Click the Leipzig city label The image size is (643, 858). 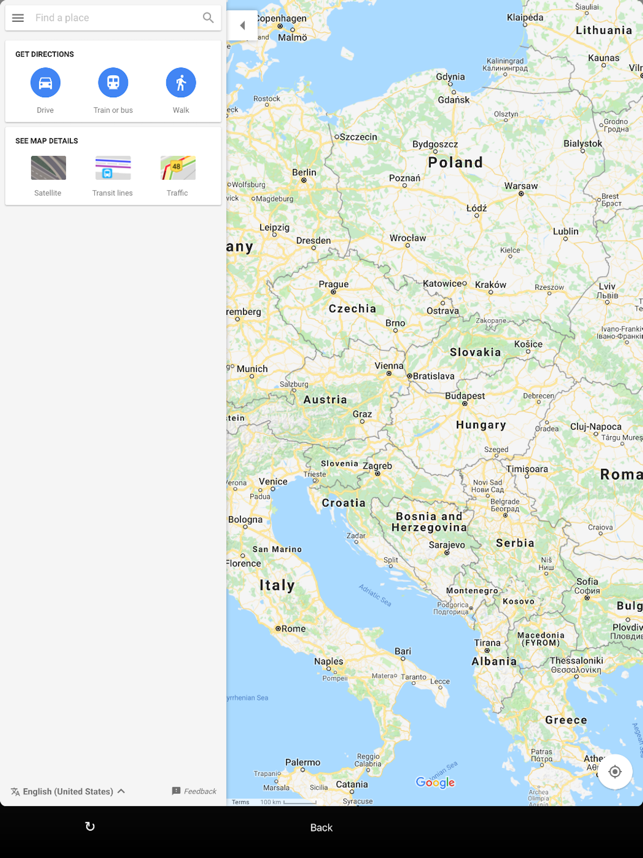pyautogui.click(x=274, y=227)
